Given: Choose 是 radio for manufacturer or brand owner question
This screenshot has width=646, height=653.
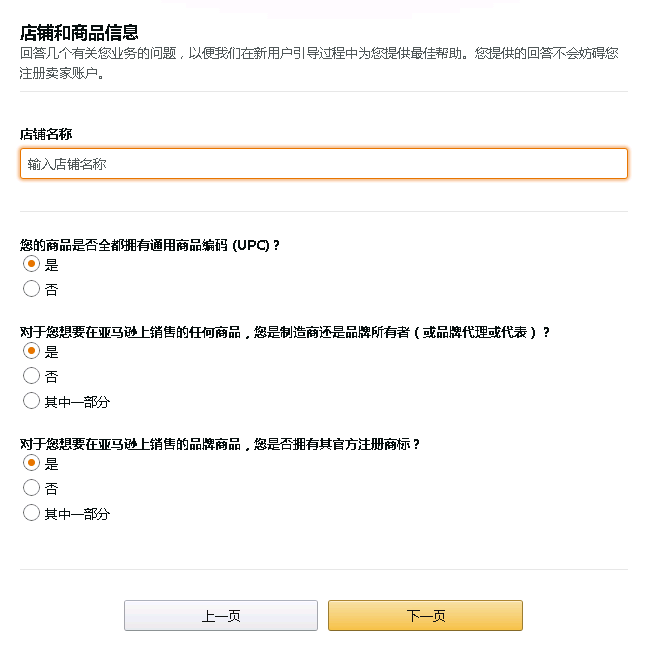Looking at the screenshot, I should (x=31, y=352).
